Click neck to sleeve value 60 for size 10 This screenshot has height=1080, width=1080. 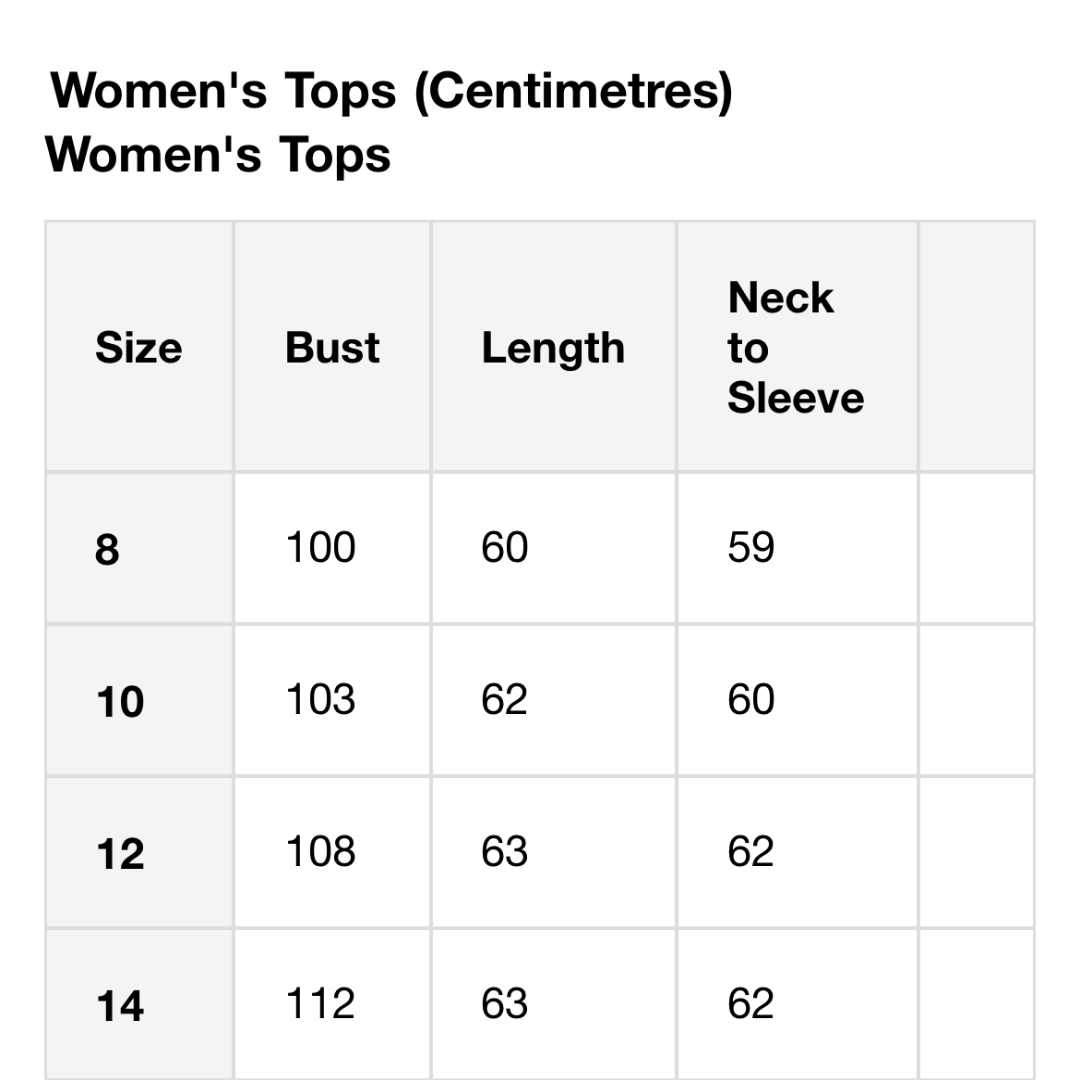pos(751,700)
